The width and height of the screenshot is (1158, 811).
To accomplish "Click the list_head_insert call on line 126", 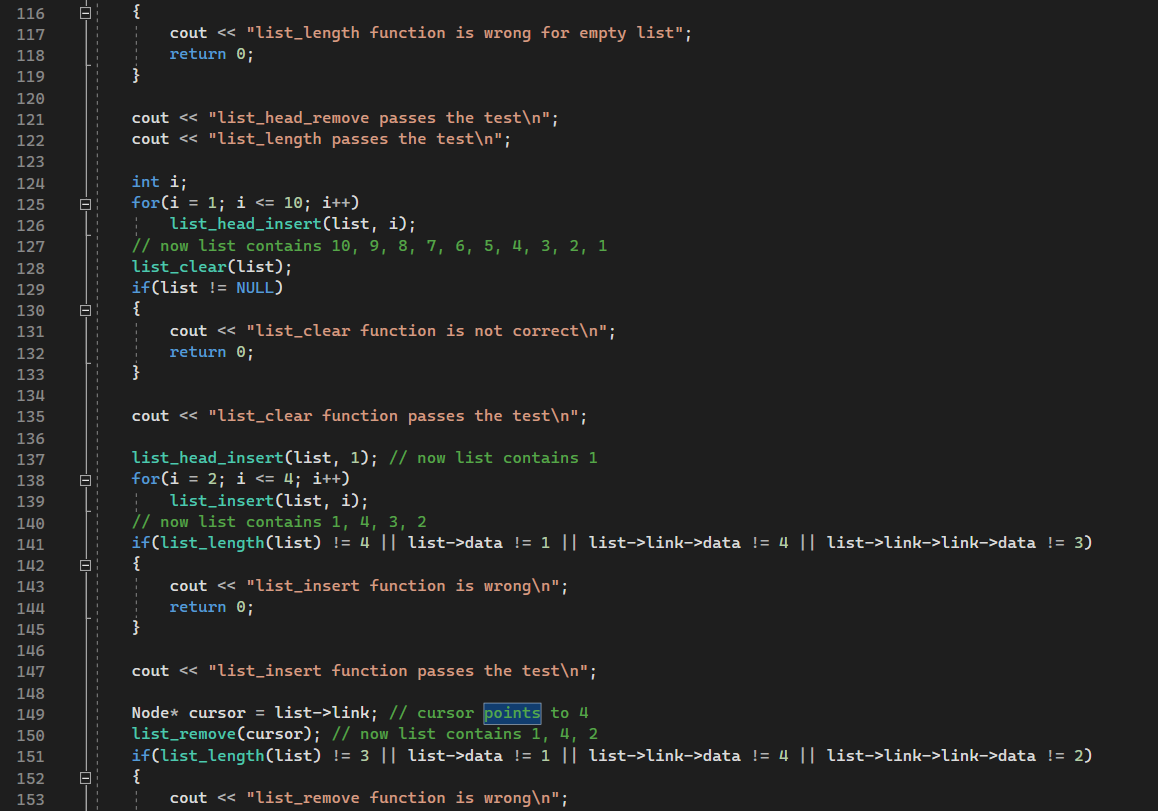I will [x=245, y=224].
